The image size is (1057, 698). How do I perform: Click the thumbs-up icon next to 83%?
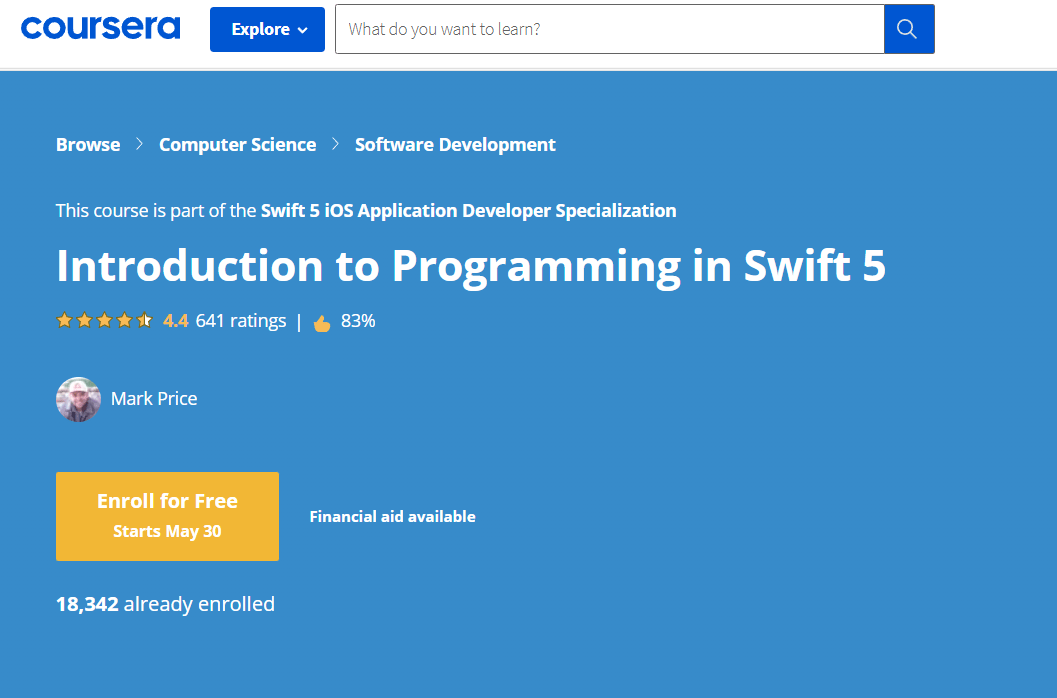pyautogui.click(x=321, y=321)
